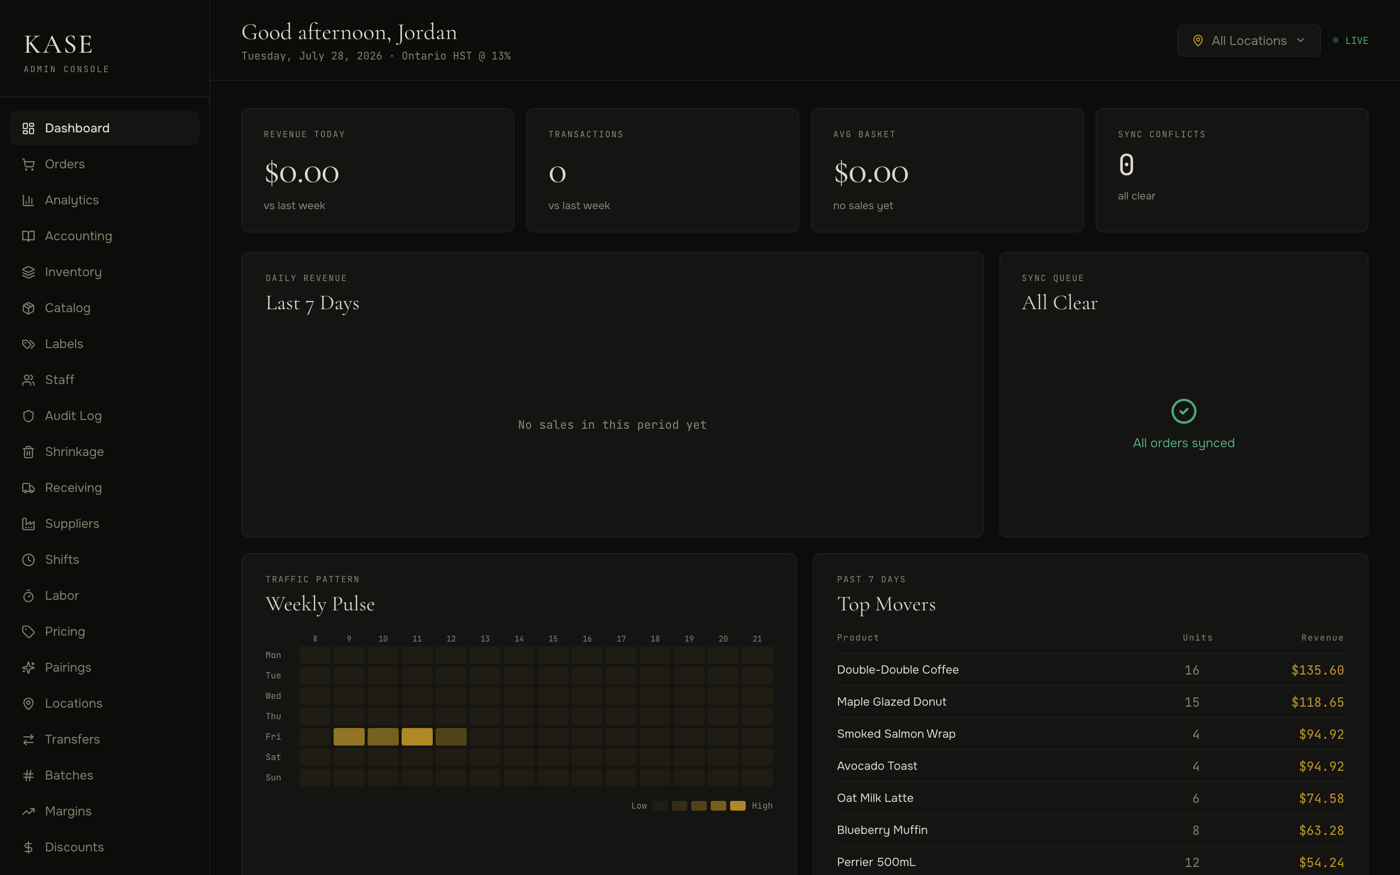This screenshot has height=875, width=1400.
Task: Open the Catalog page
Action: pos(105,308)
